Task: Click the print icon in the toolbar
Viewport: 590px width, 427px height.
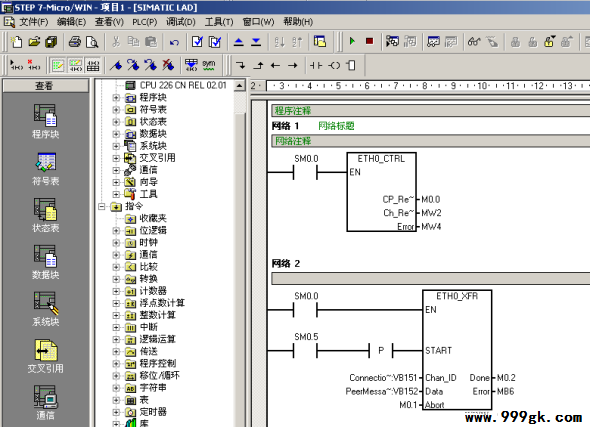Action: click(x=75, y=42)
